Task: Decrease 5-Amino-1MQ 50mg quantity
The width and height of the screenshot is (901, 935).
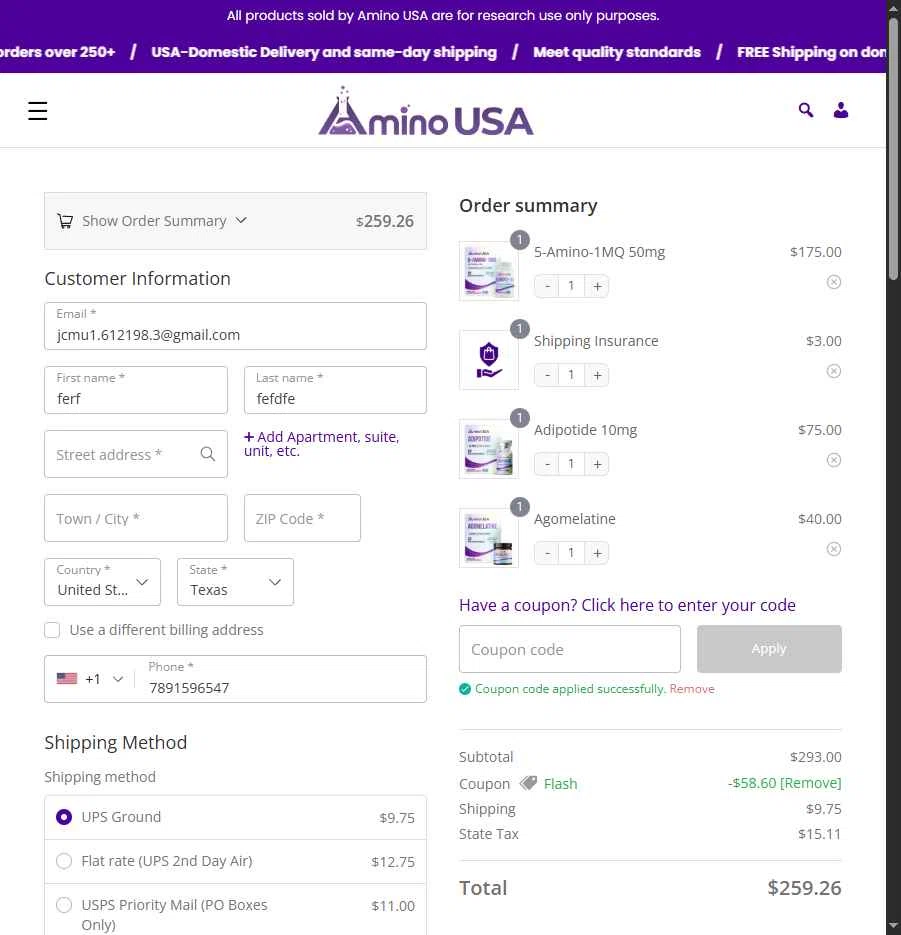Action: (x=547, y=286)
